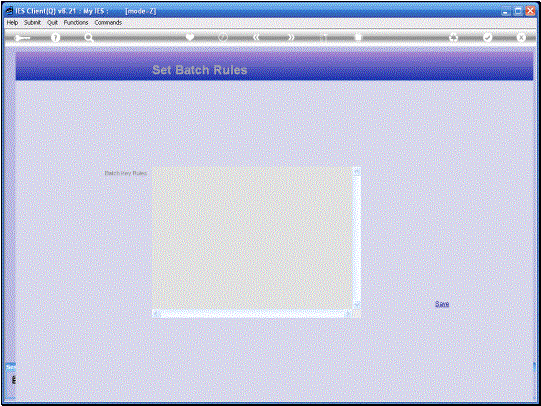Open the Submit menu
541x406 pixels.
point(32,22)
